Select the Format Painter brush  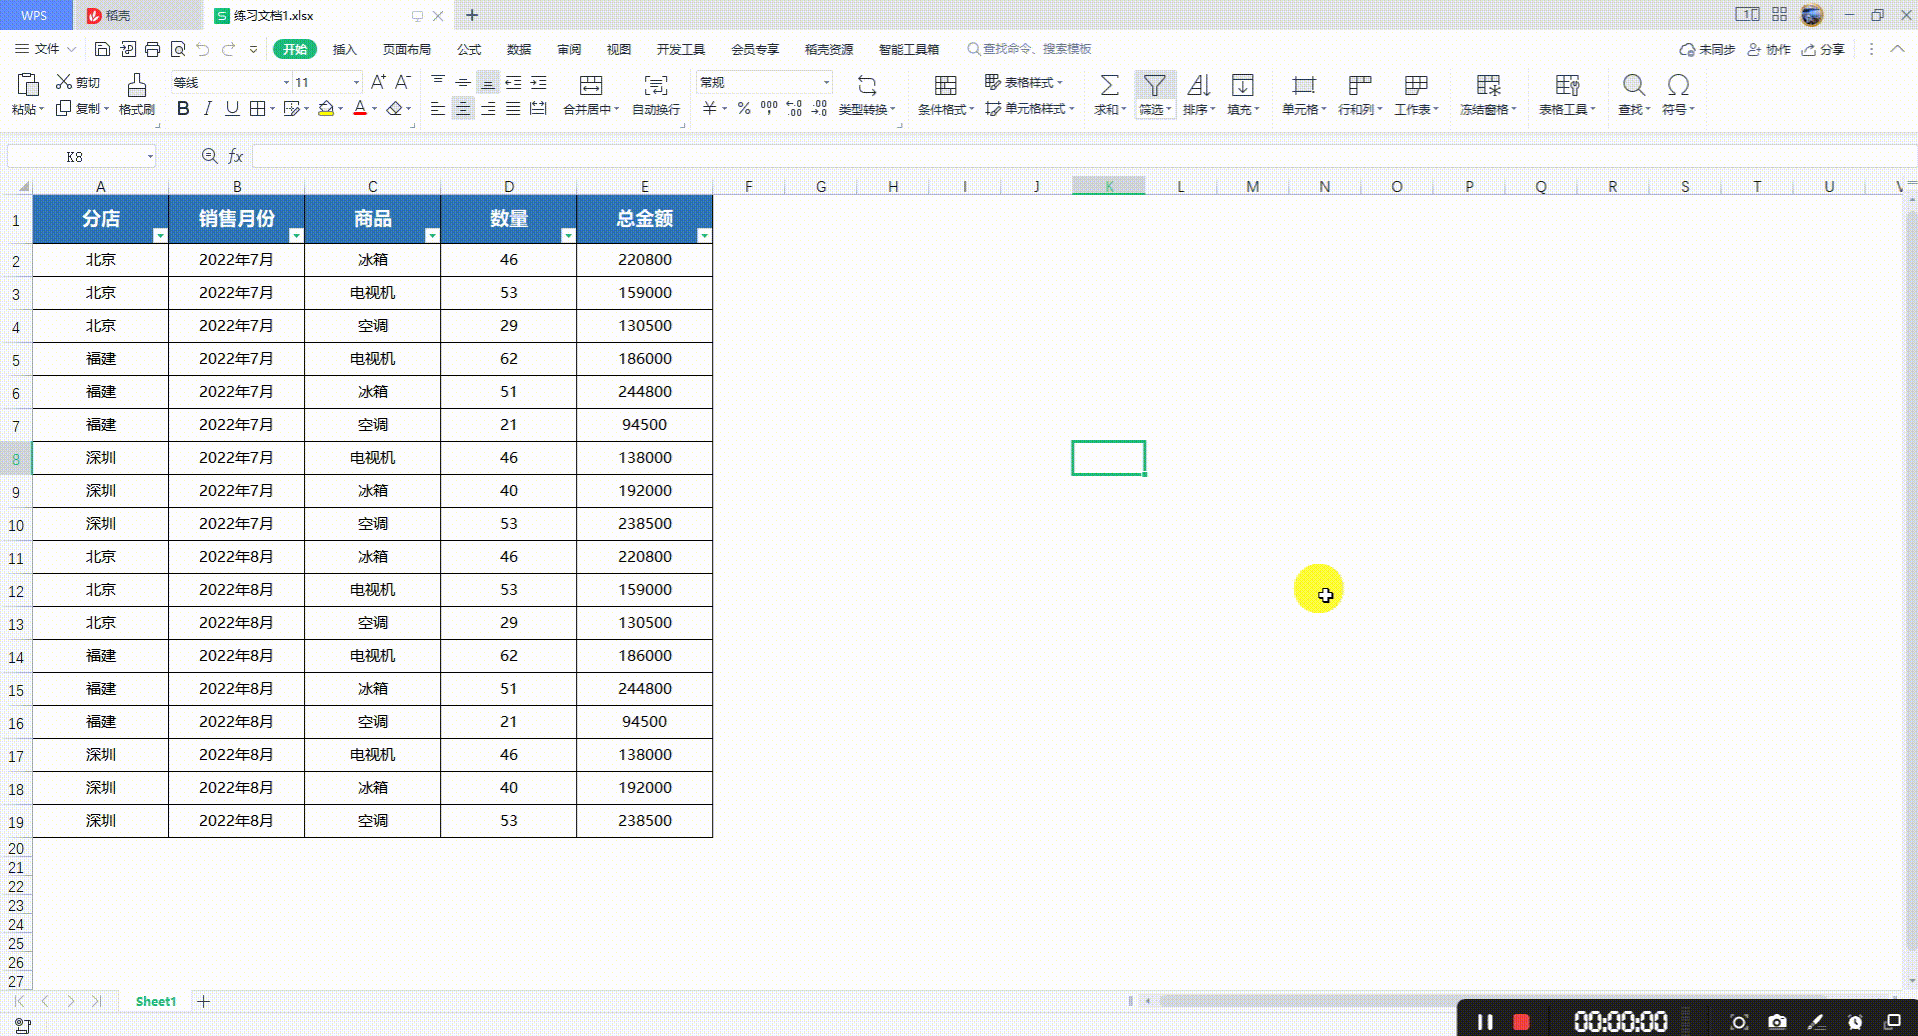point(137,85)
